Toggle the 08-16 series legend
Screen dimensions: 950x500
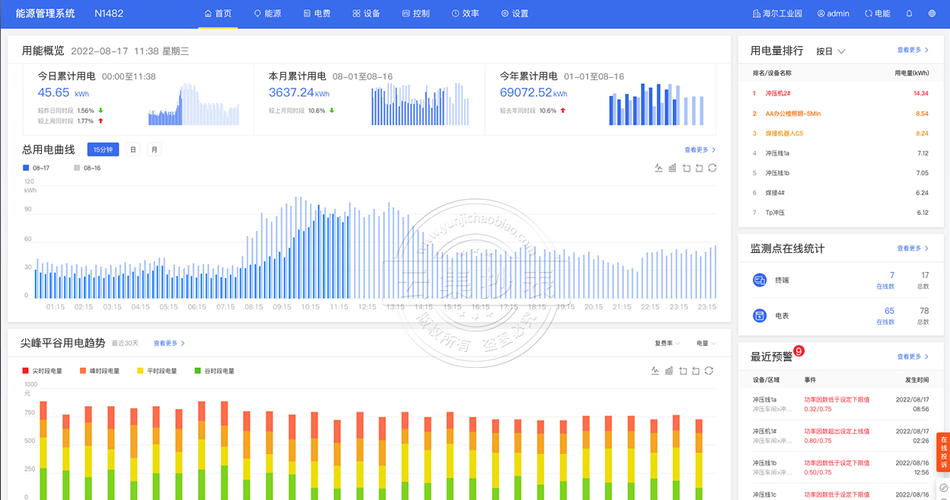87,168
